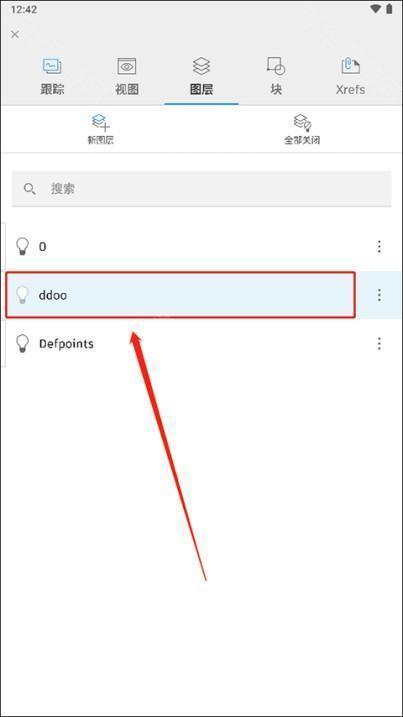Open the 跟踪 trace tab
403x717 pixels.
52,77
